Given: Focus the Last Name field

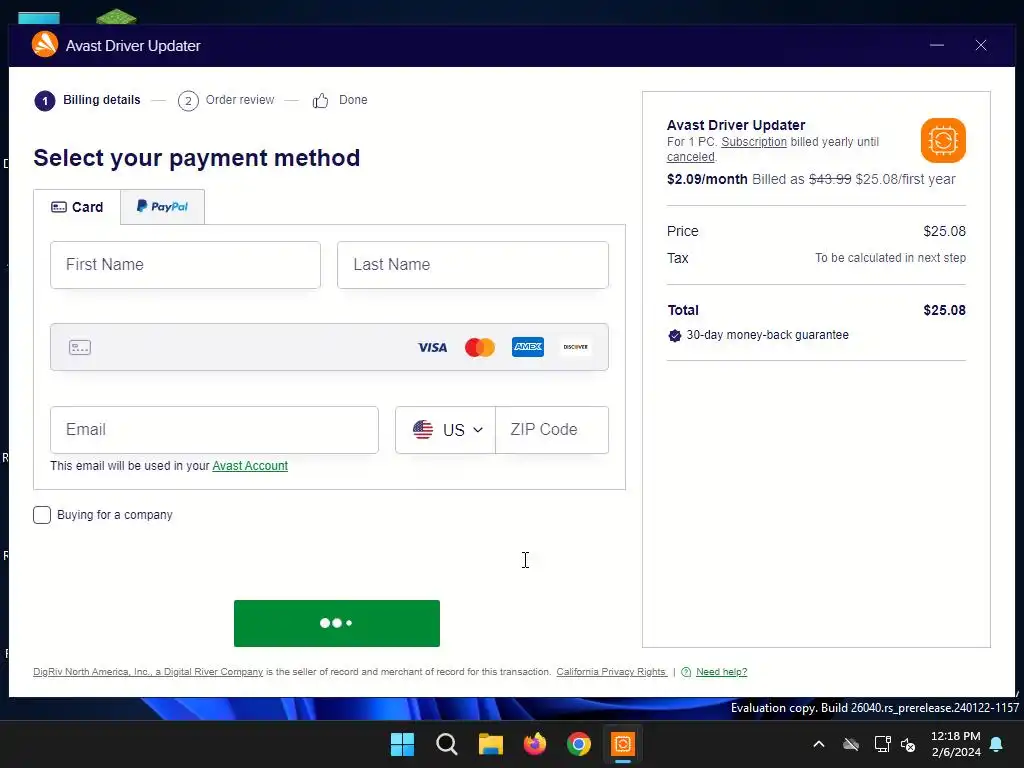Looking at the screenshot, I should coord(473,265).
